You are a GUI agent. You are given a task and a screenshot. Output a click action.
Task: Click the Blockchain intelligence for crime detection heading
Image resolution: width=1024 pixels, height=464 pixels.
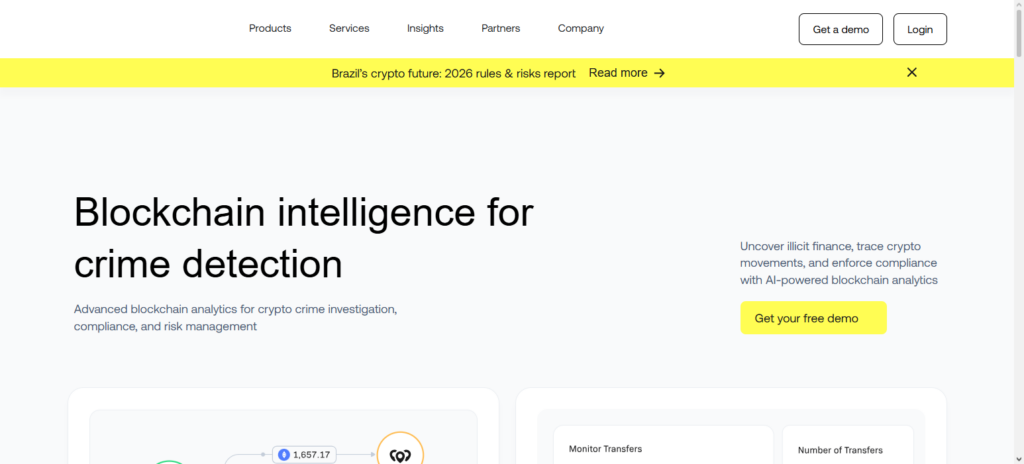[304, 238]
